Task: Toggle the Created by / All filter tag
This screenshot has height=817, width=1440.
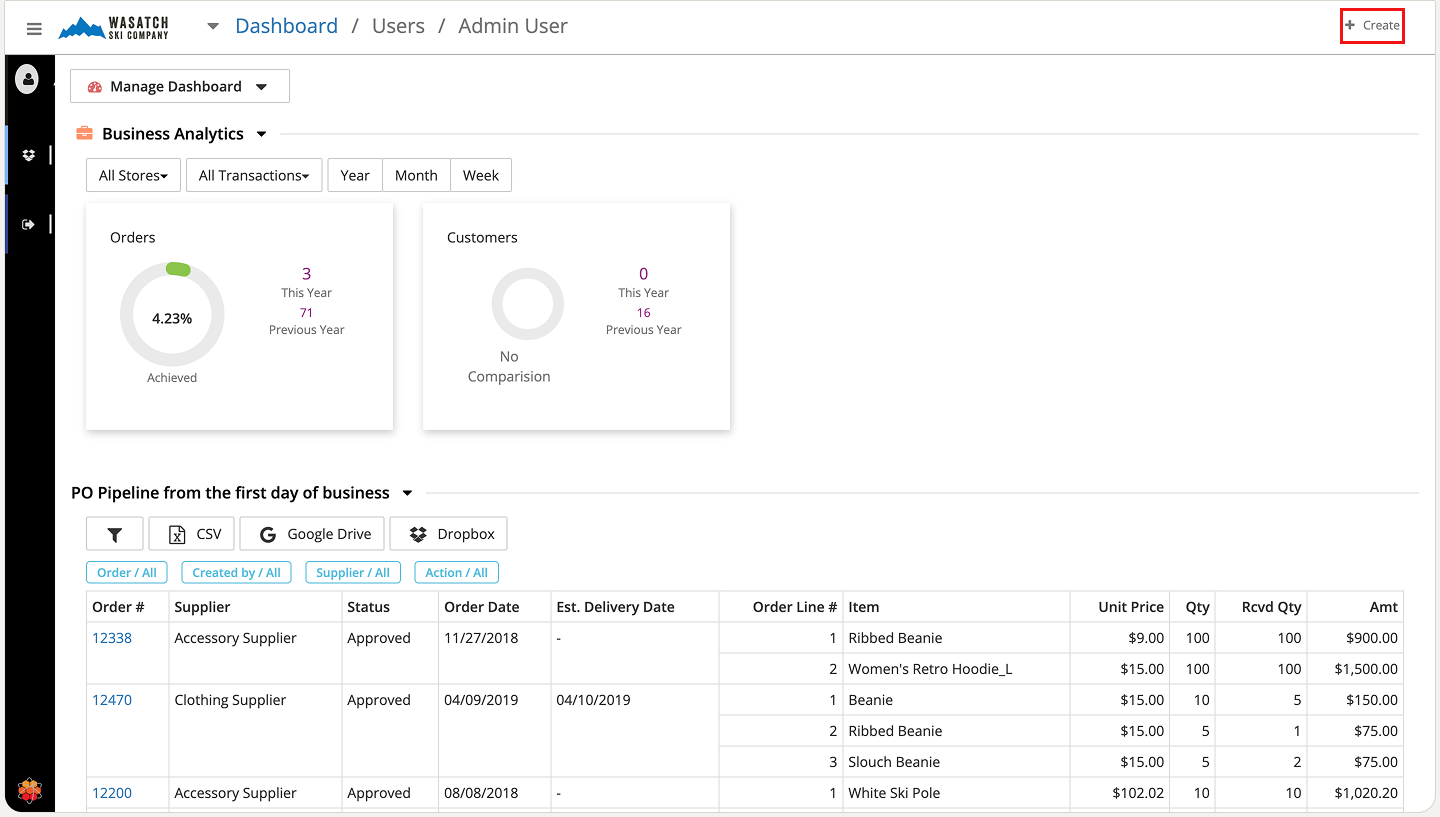Action: [237, 573]
